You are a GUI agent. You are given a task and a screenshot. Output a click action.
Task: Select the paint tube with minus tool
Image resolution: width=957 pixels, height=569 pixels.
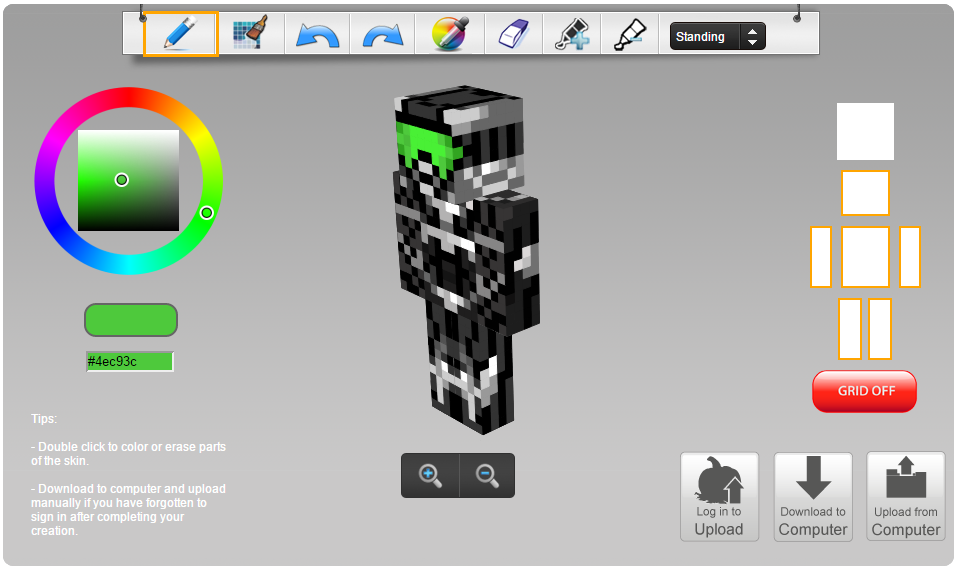click(630, 35)
